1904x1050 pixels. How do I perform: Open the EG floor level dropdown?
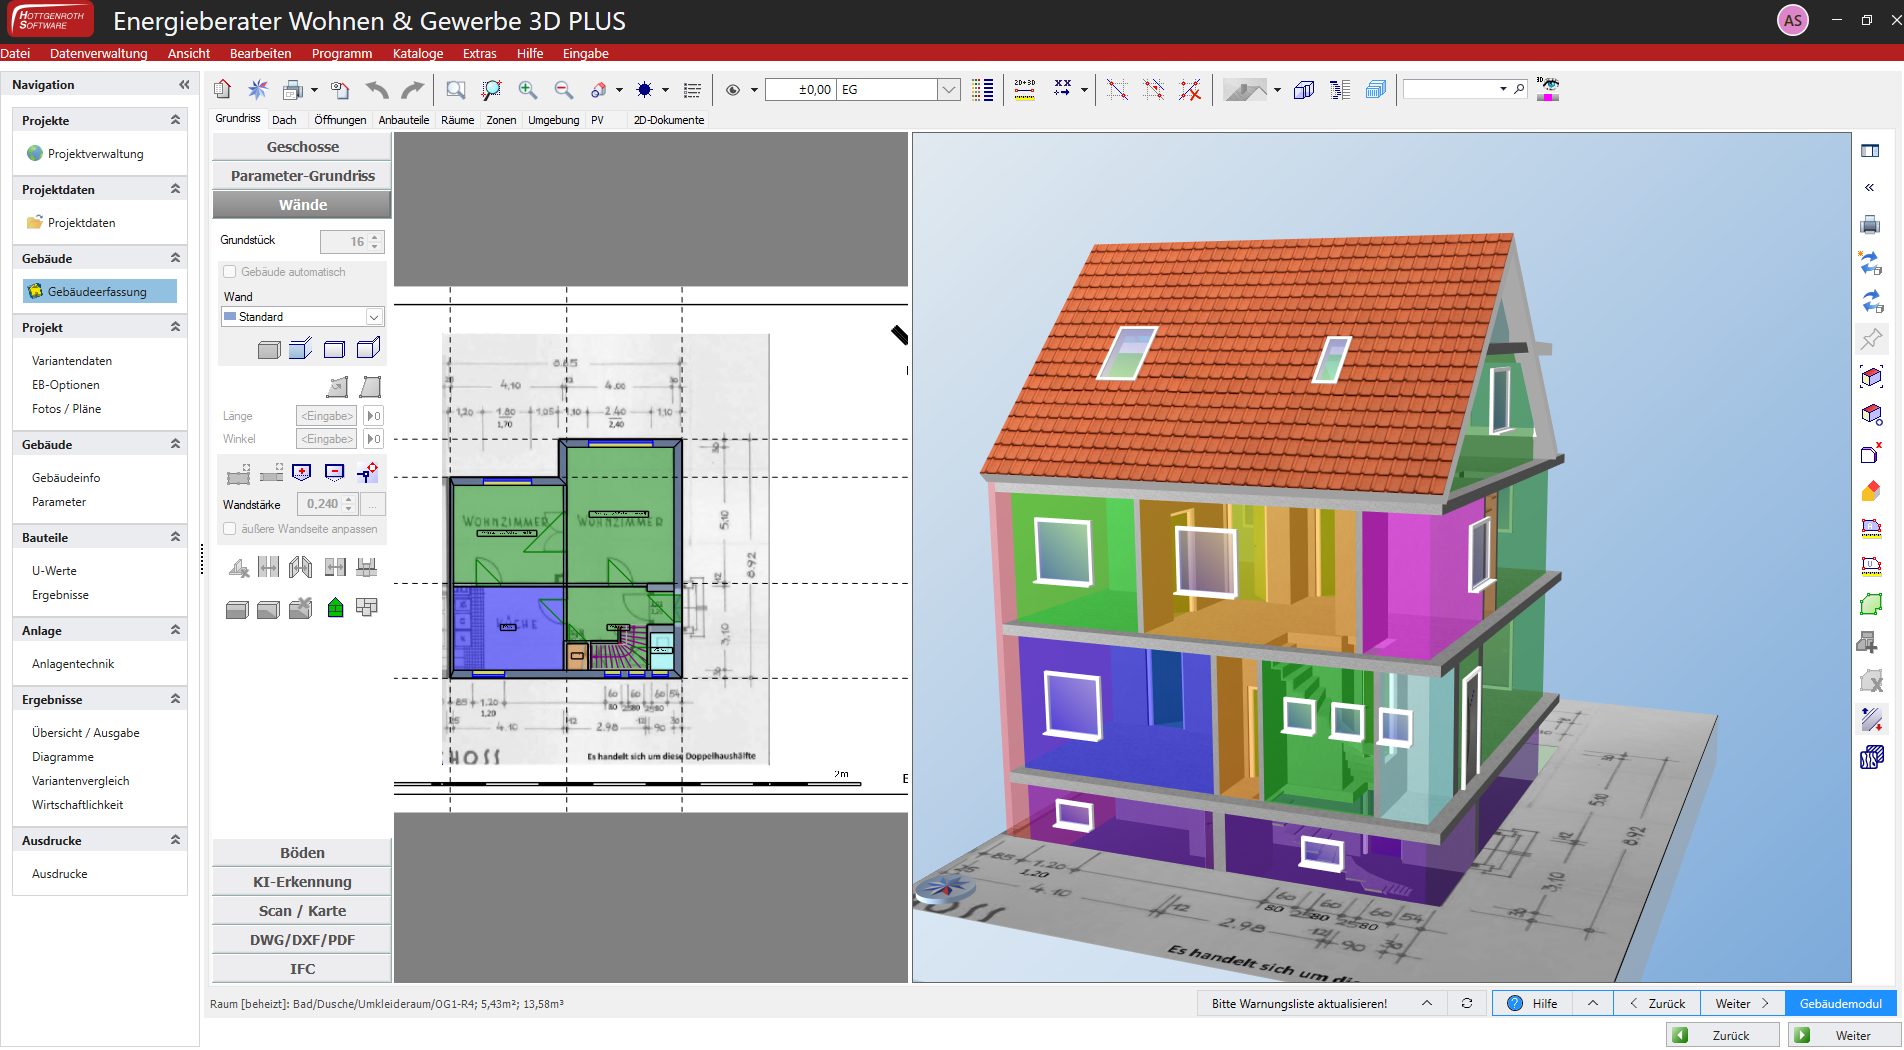(x=948, y=90)
